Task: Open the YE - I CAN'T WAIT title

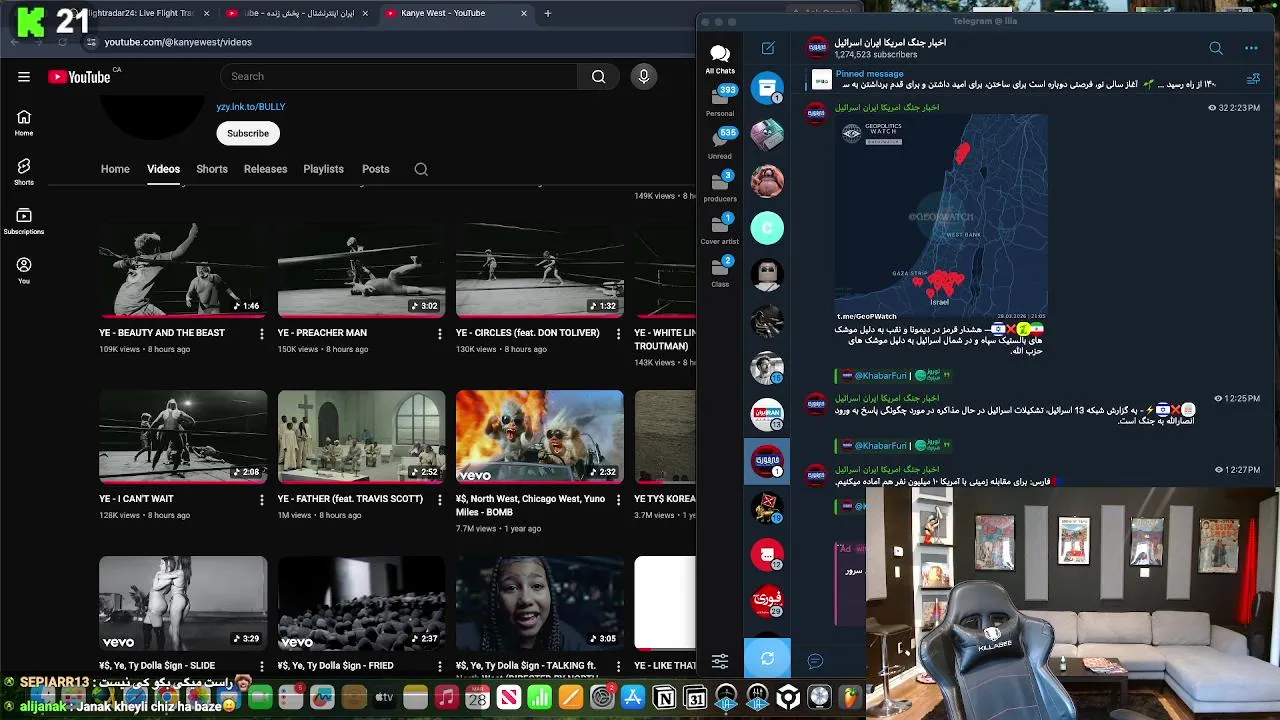Action: 136,499
